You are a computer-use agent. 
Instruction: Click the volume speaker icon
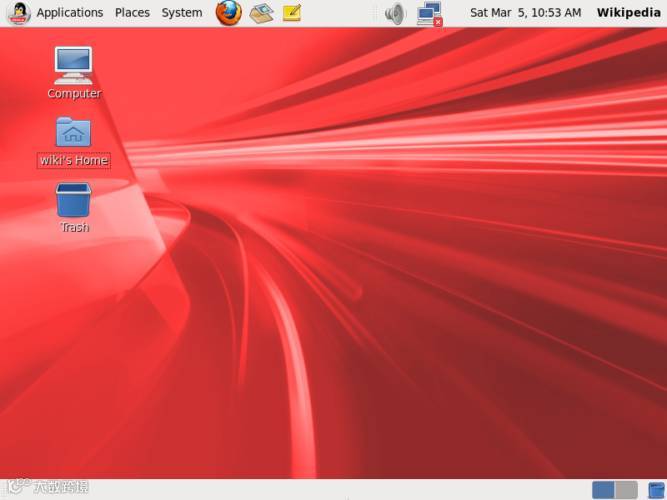(x=395, y=14)
